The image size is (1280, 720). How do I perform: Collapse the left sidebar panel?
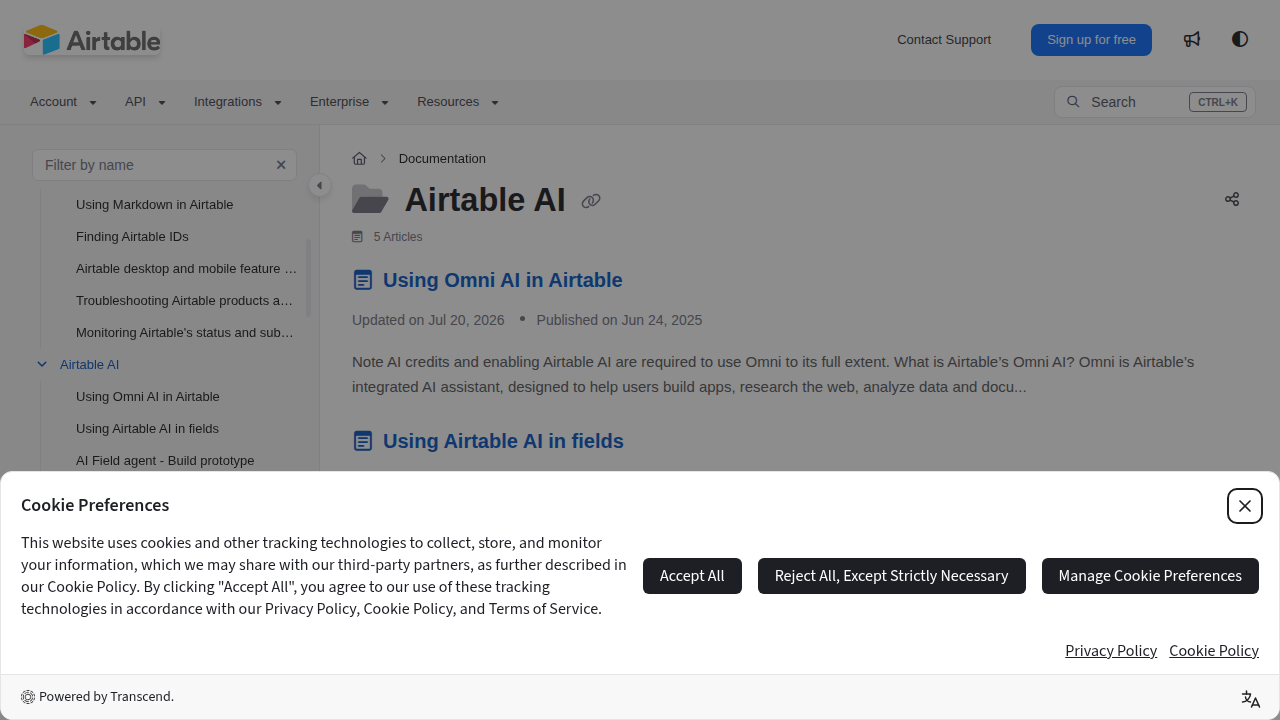point(319,185)
